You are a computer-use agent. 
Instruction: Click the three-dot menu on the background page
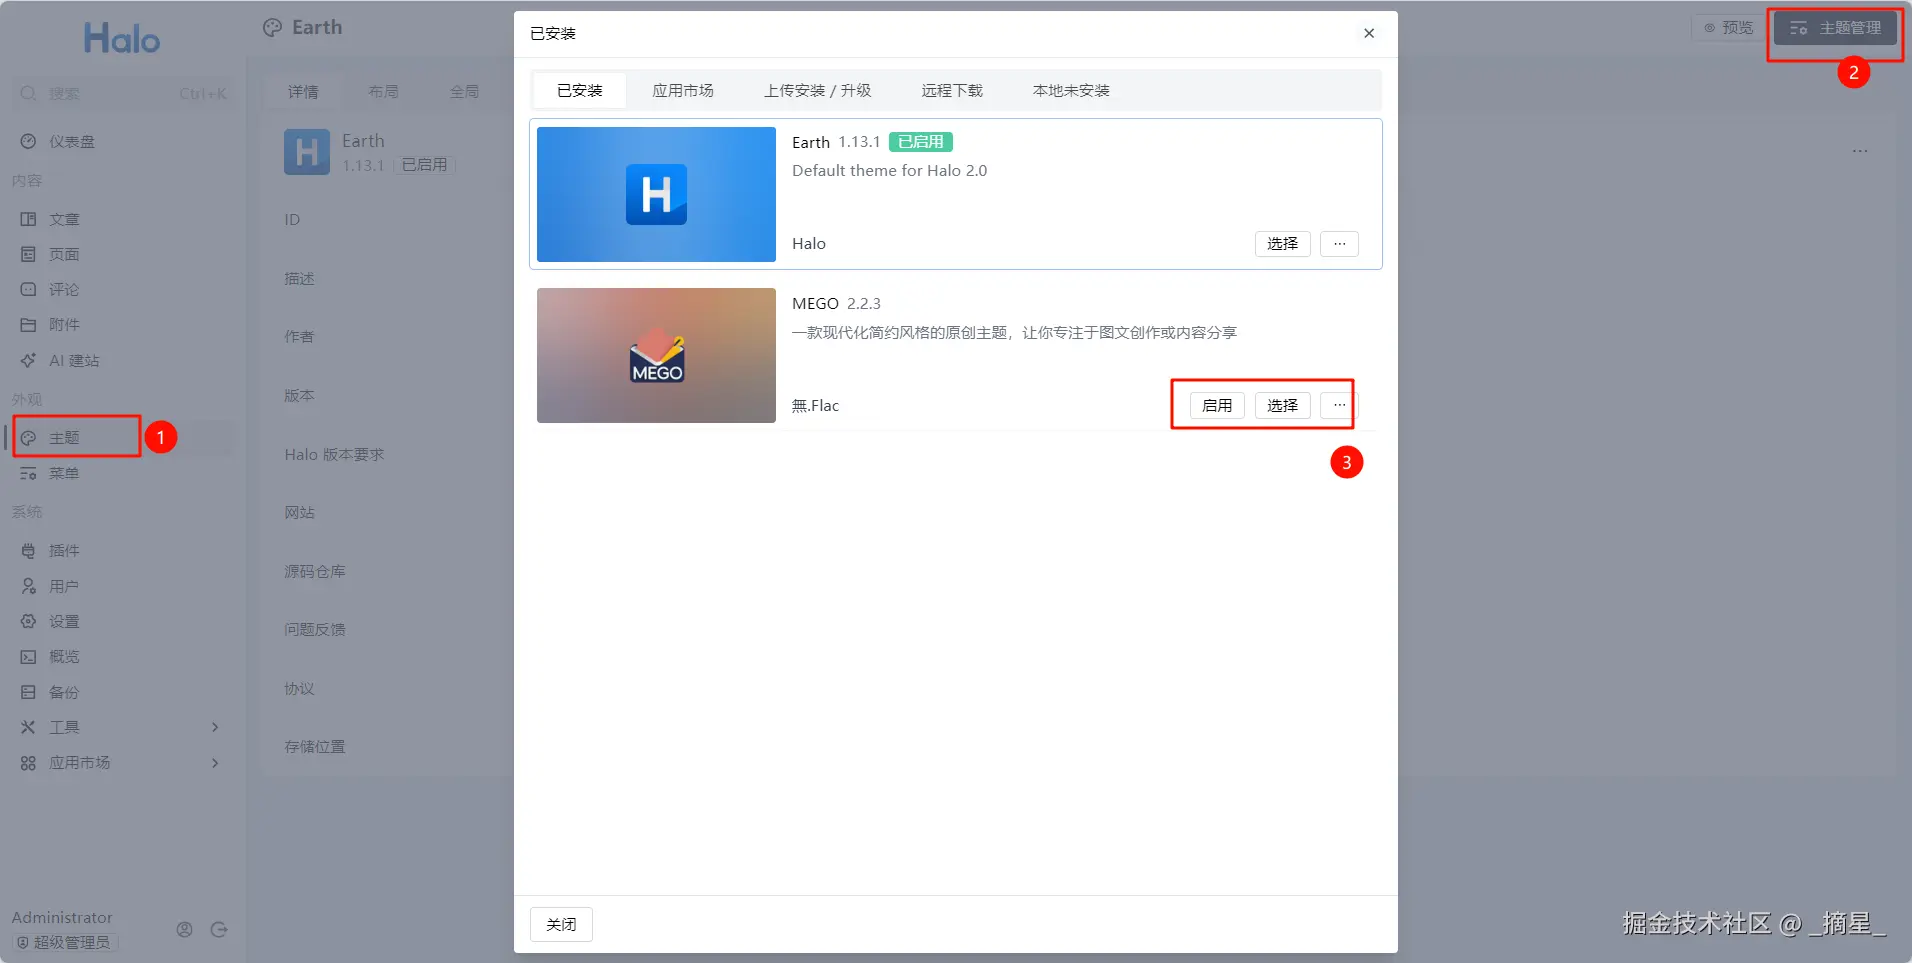(x=1860, y=151)
